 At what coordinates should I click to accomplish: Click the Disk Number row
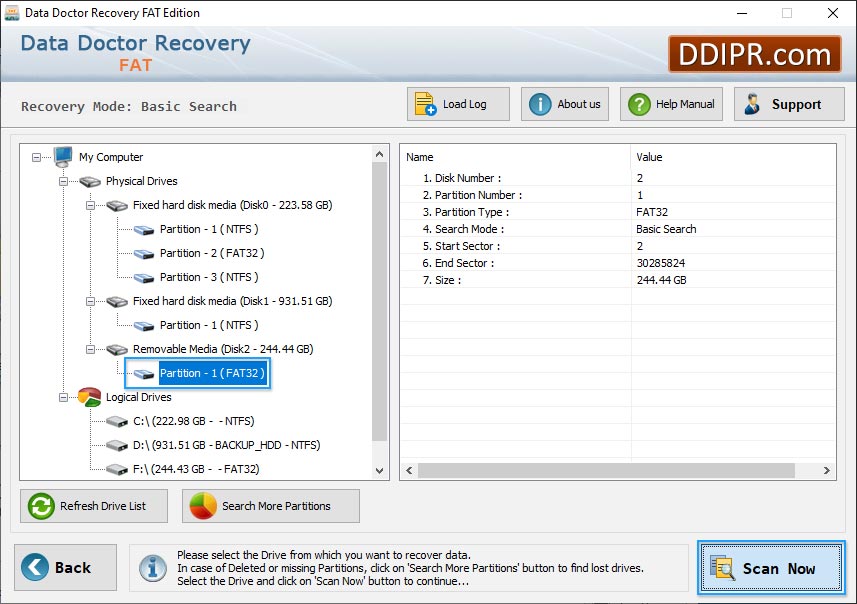(618, 178)
